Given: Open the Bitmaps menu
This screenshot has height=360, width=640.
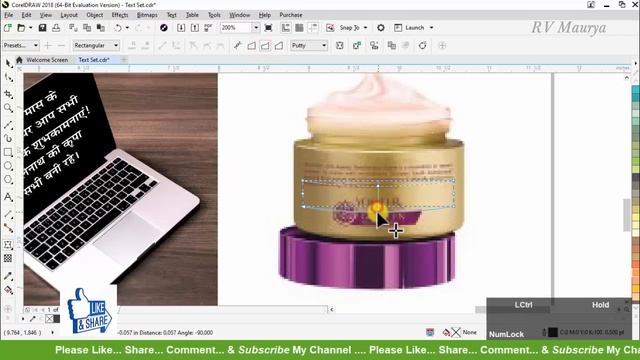Looking at the screenshot, I should click(x=147, y=15).
